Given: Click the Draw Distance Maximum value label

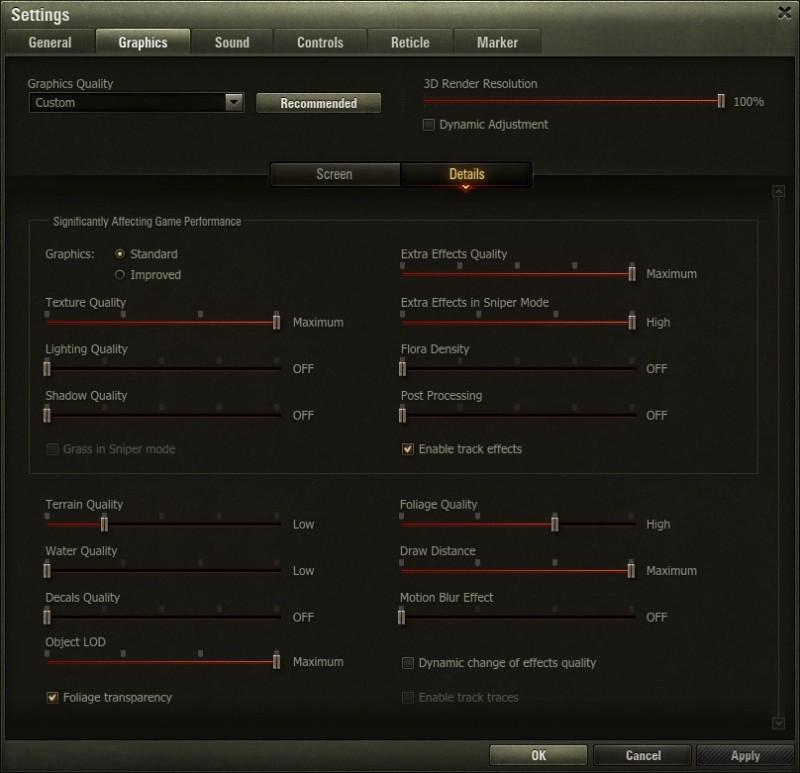Looking at the screenshot, I should pyautogui.click(x=671, y=571).
